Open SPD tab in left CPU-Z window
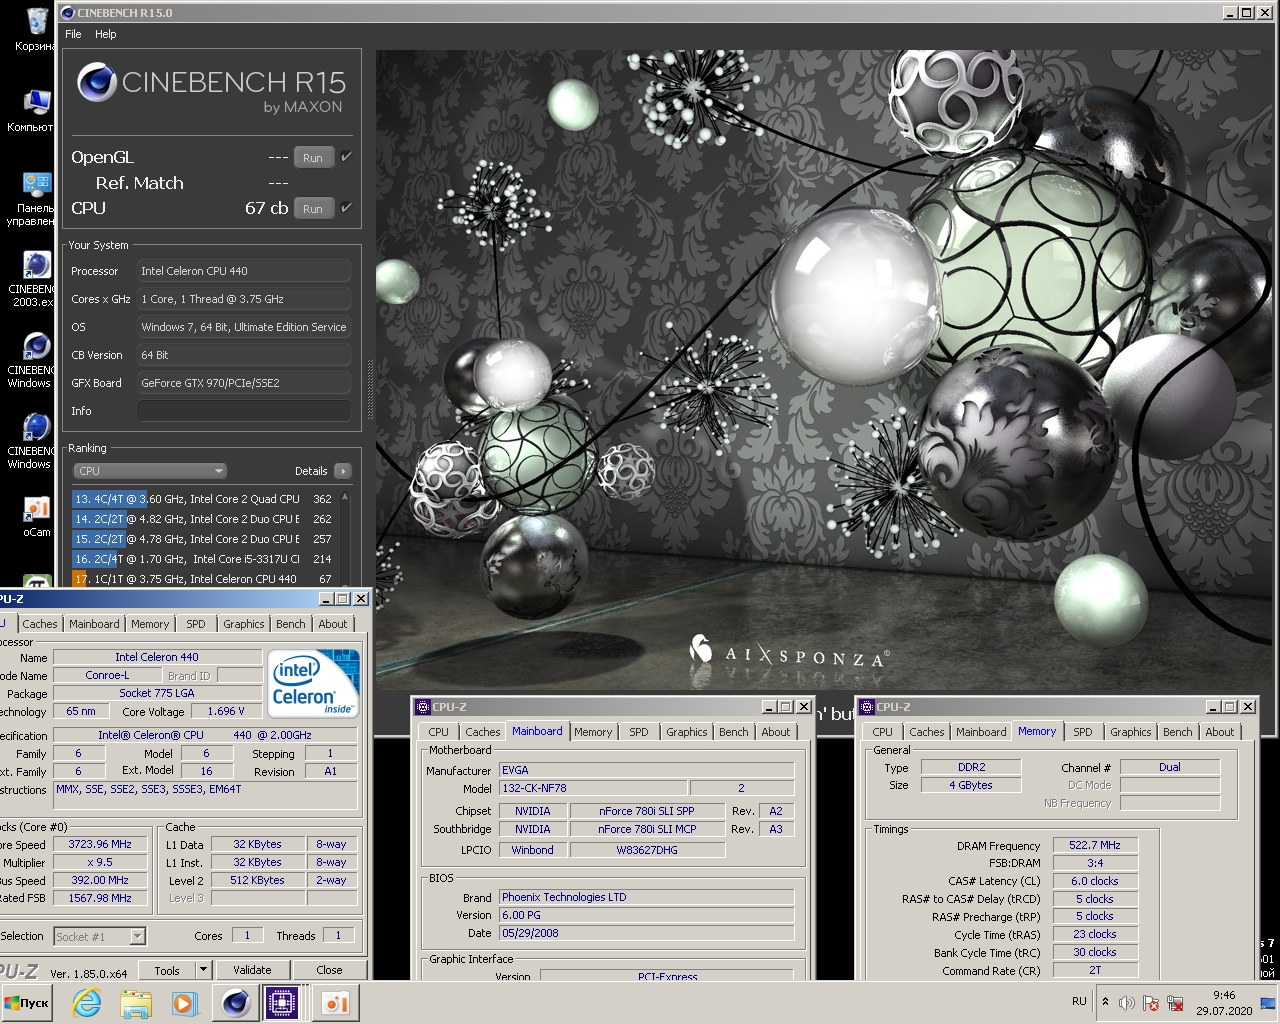This screenshot has height=1024, width=1280. [x=196, y=624]
